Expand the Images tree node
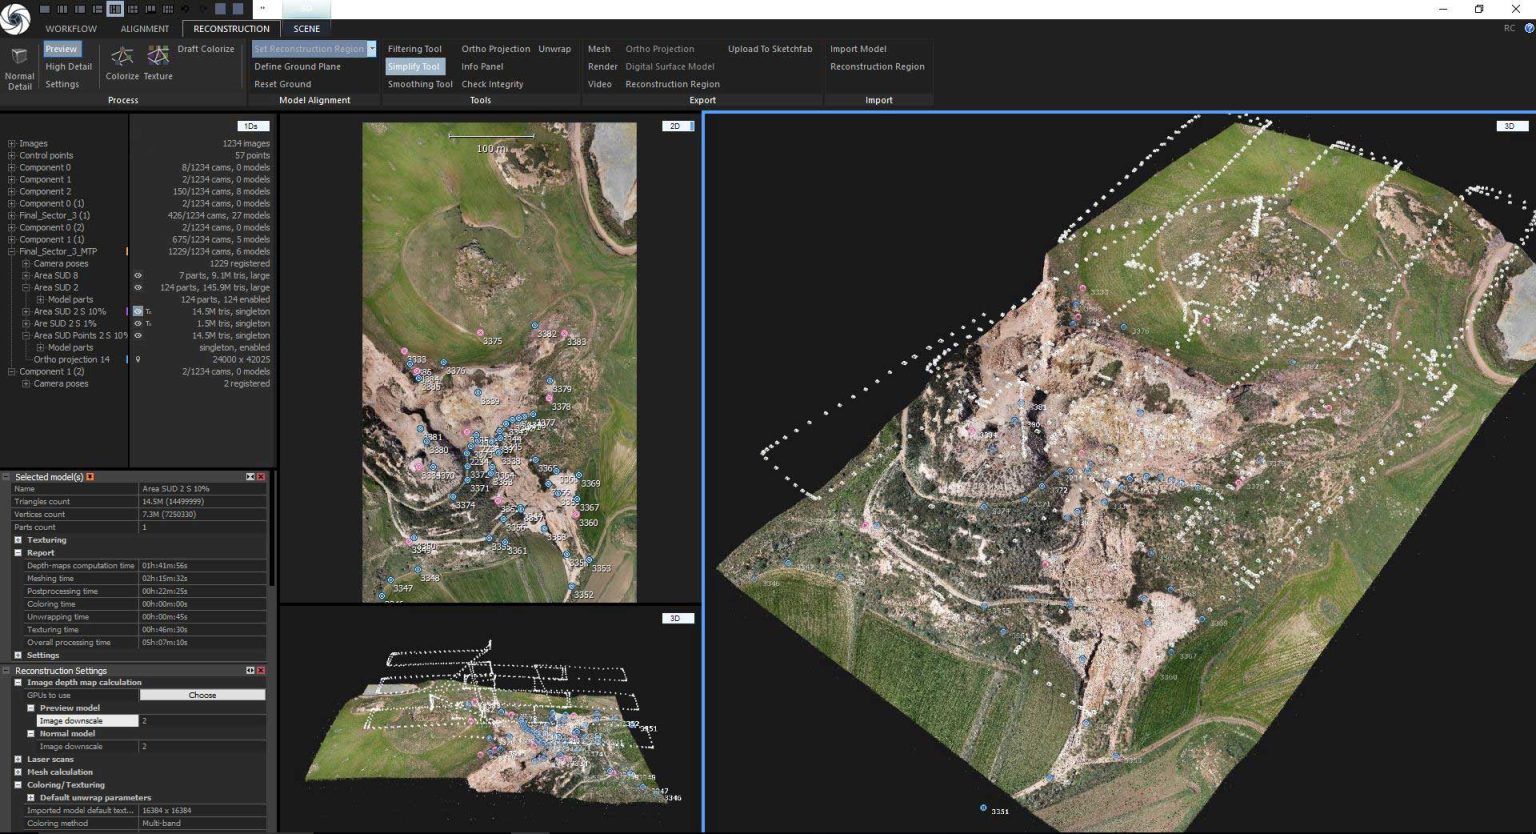 (12, 144)
